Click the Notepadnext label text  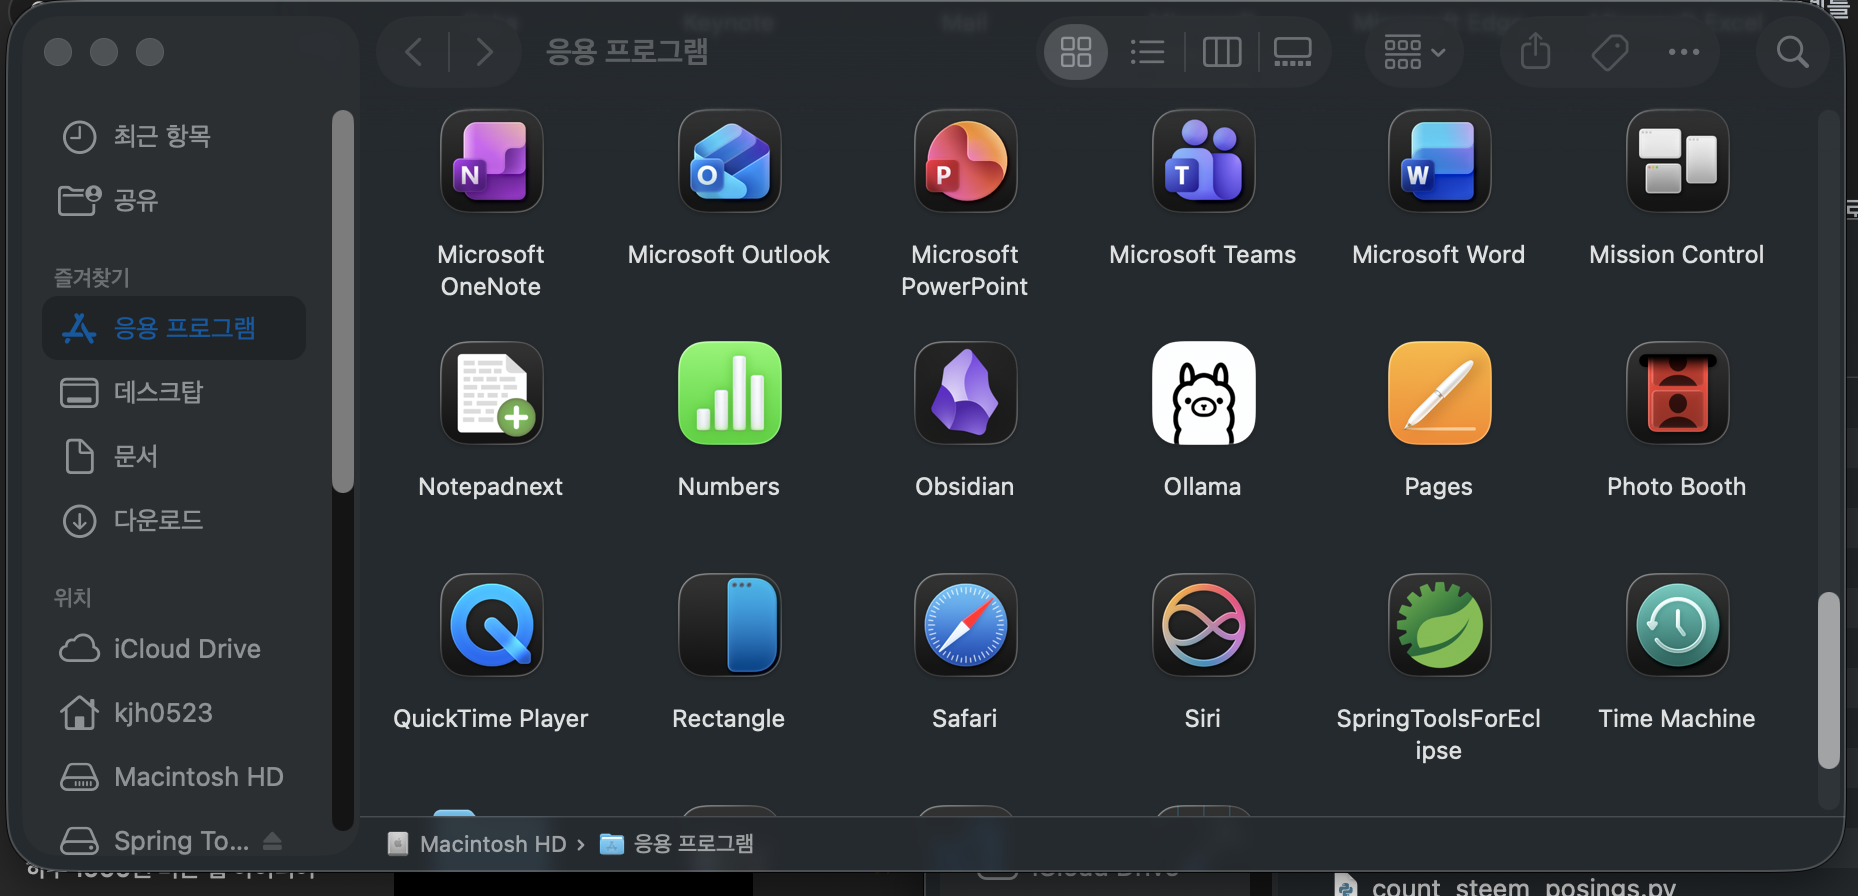click(491, 487)
